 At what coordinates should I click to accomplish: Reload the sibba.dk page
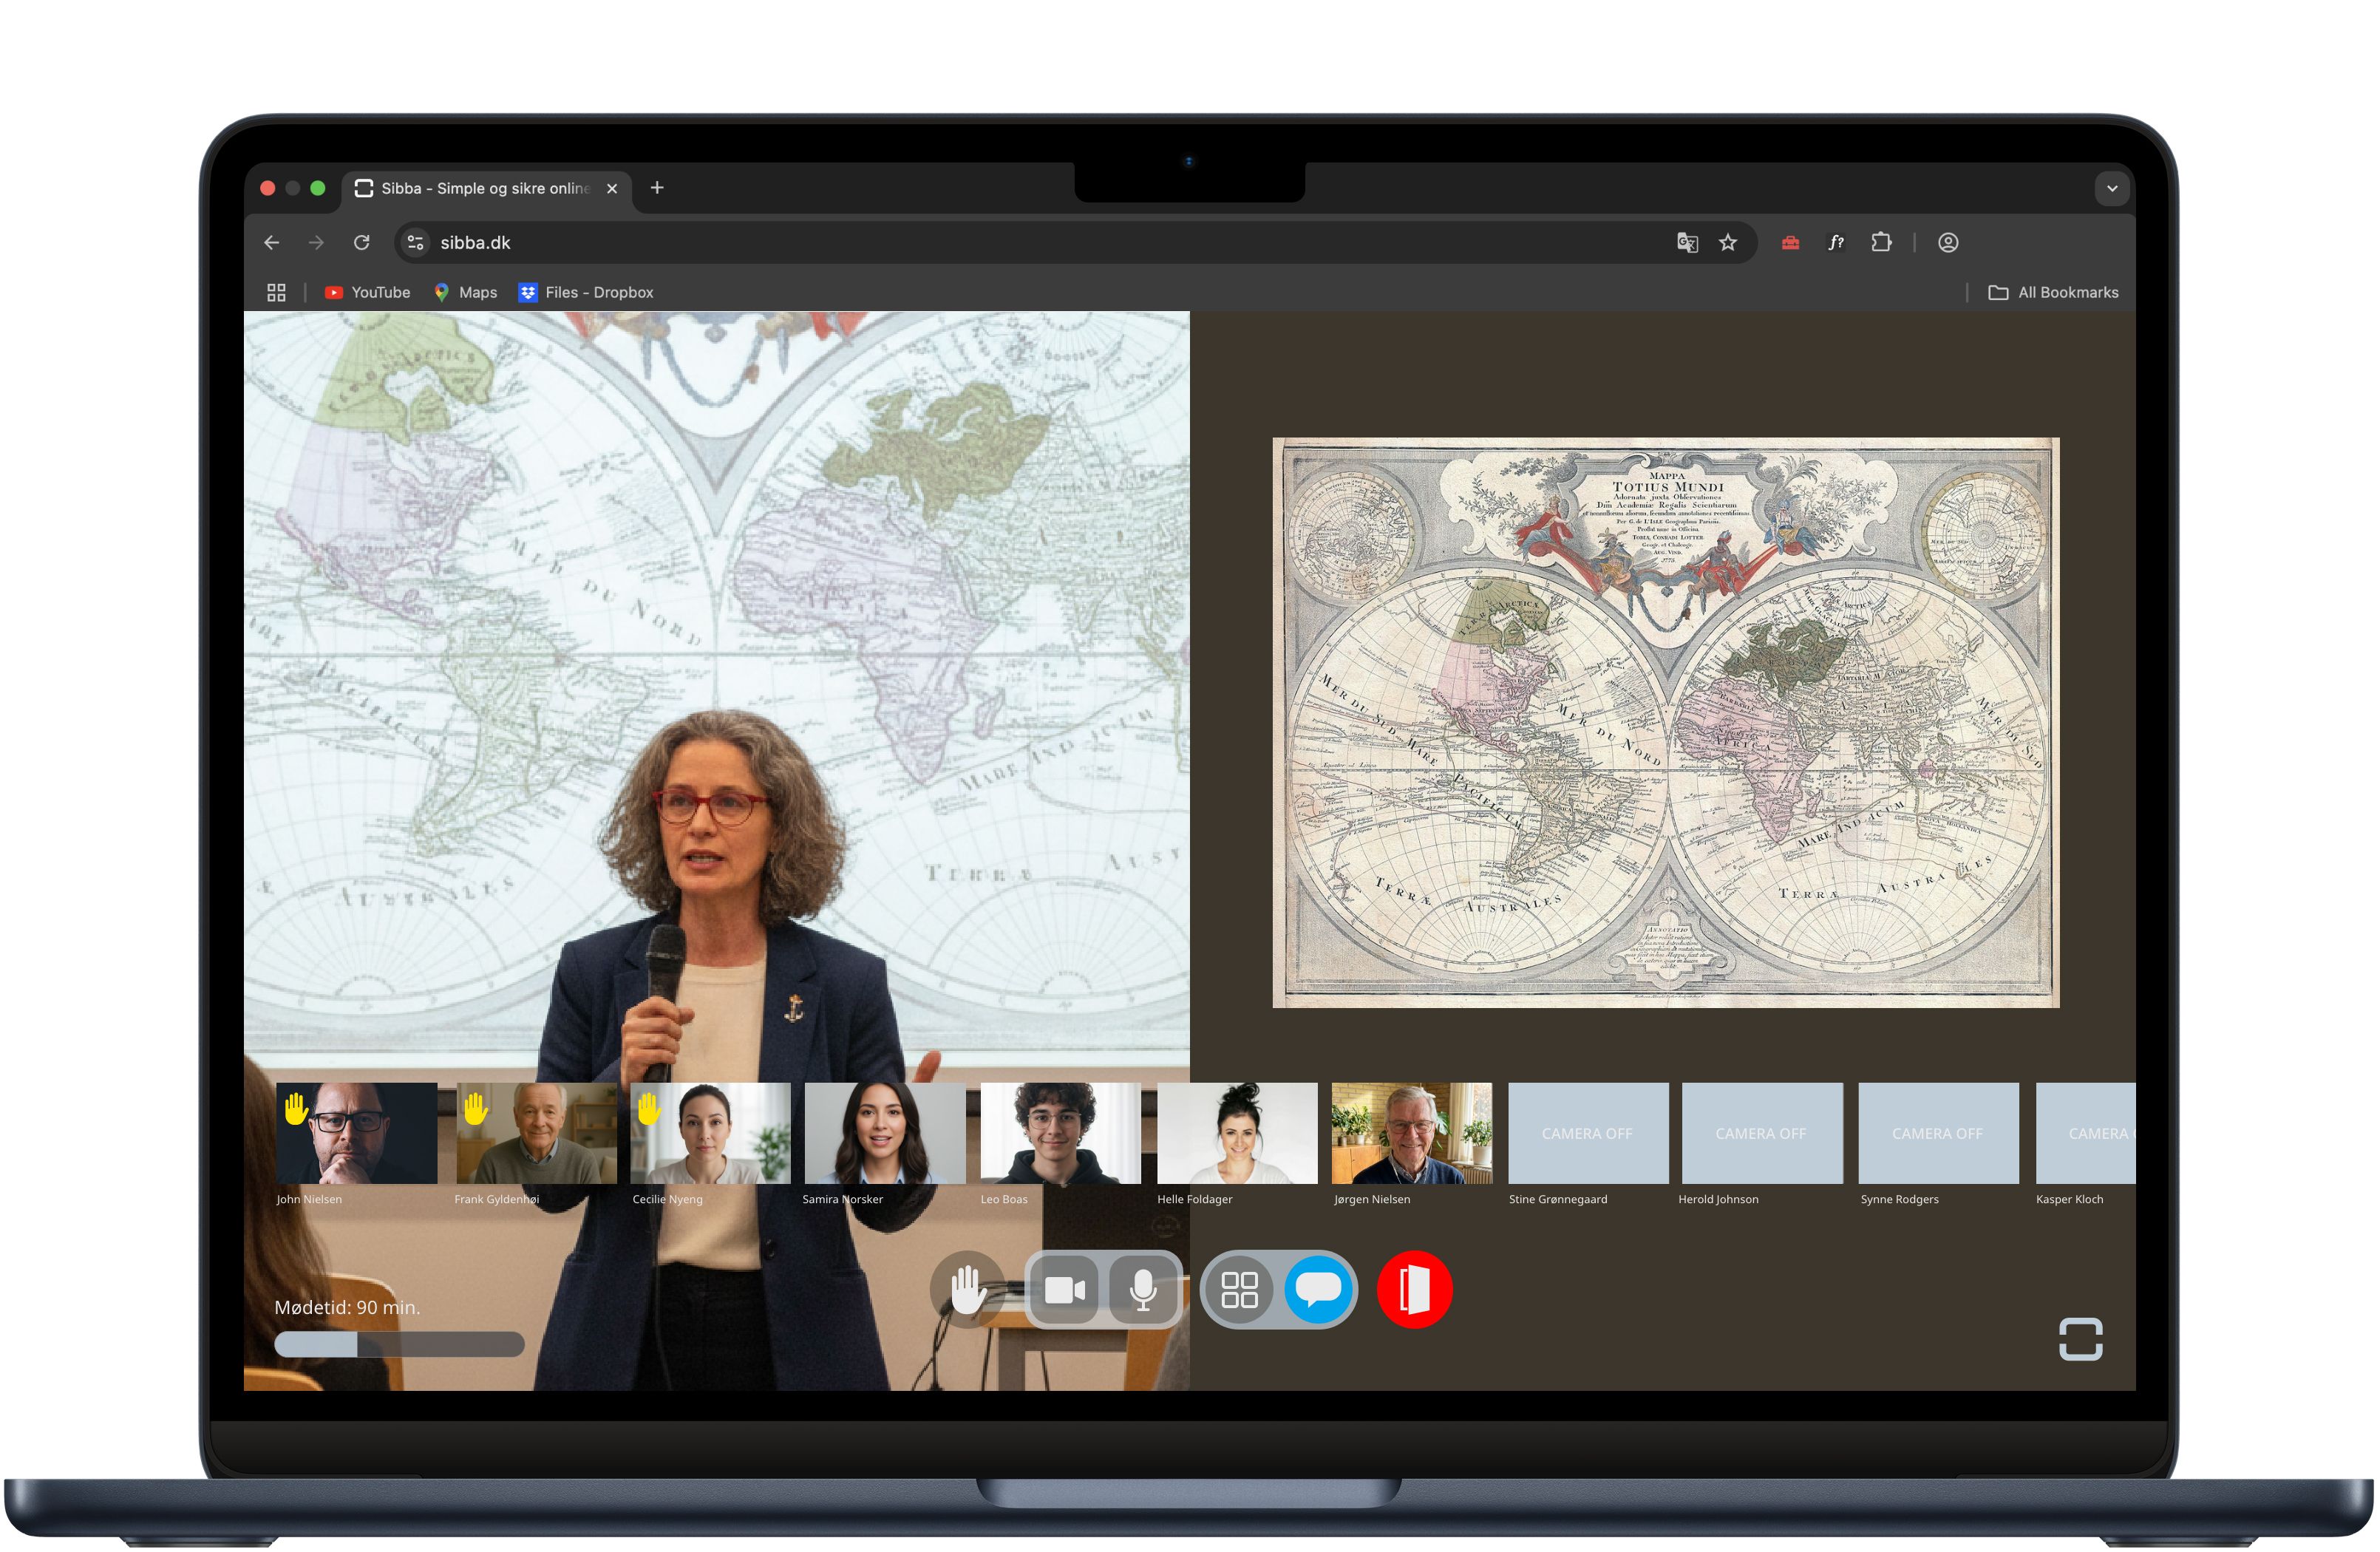(x=362, y=243)
